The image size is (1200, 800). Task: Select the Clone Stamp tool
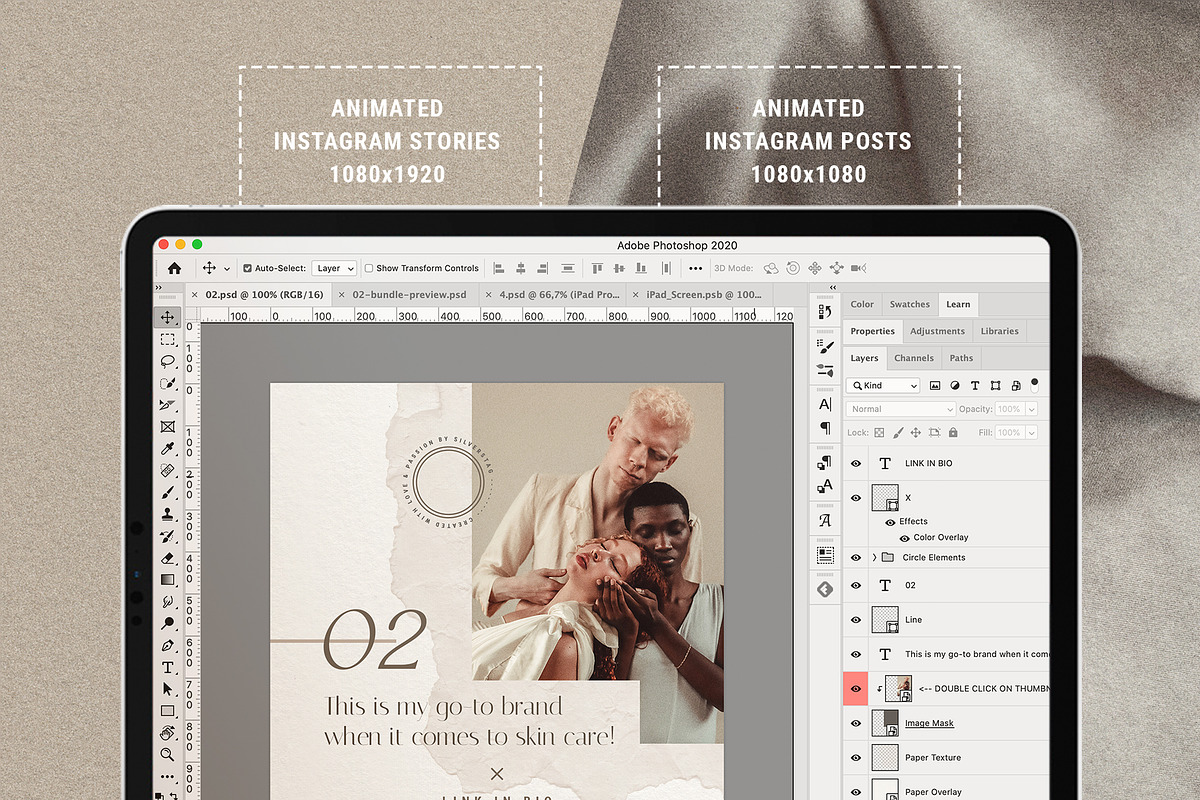pyautogui.click(x=167, y=515)
